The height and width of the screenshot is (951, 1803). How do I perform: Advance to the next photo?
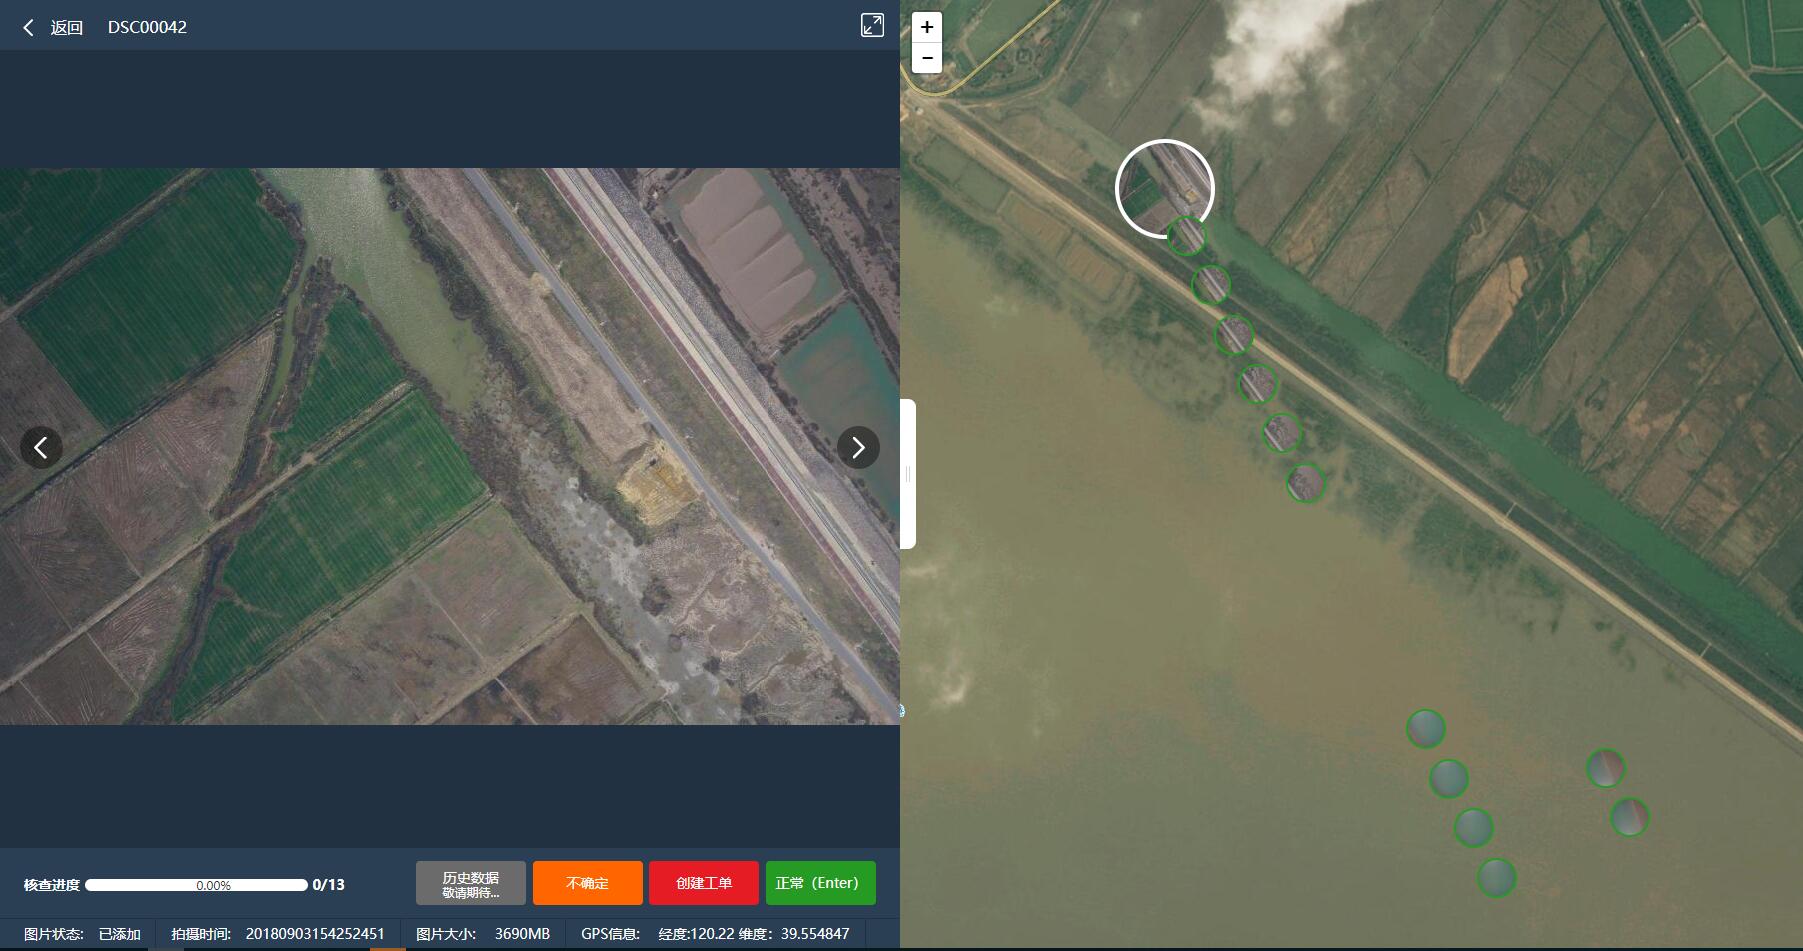(858, 447)
